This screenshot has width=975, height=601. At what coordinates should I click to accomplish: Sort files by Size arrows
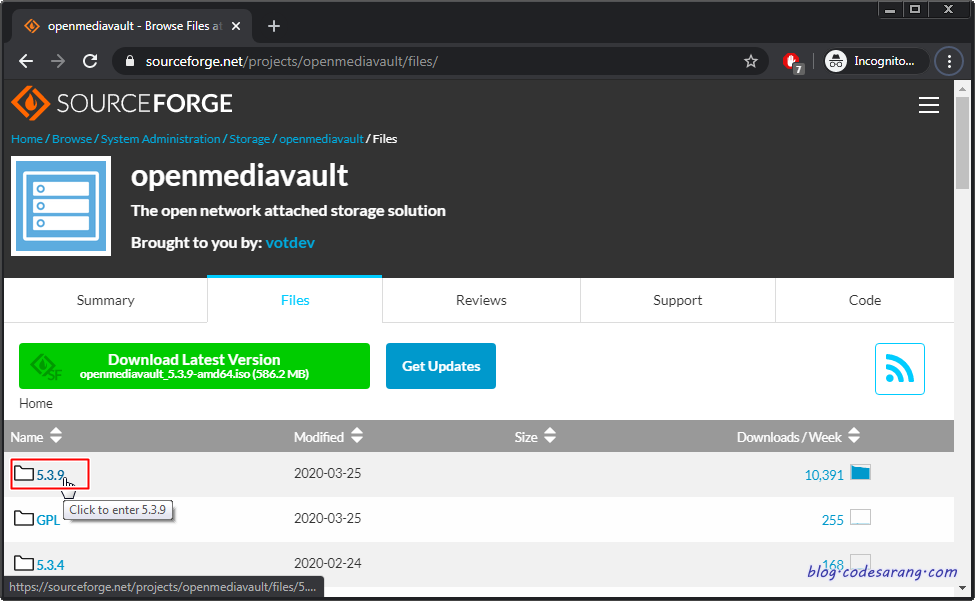[550, 435]
